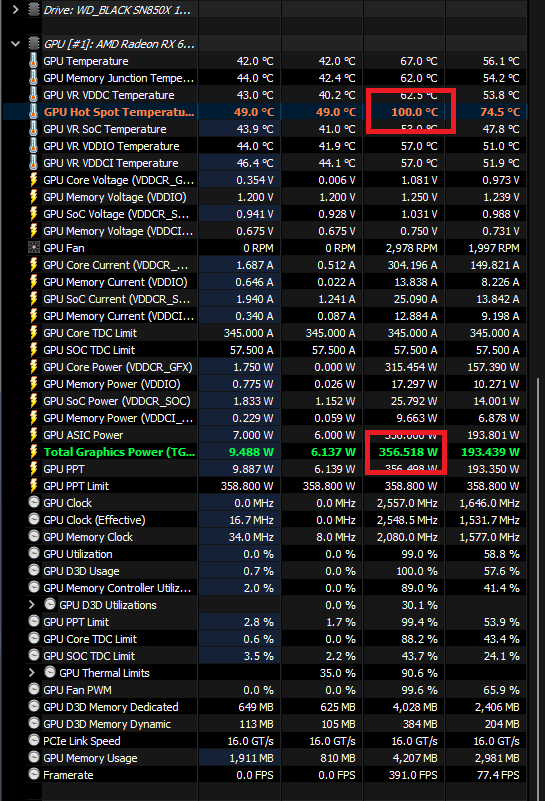Collapse the AMD Radeon RX GPU section
The height and width of the screenshot is (801, 545).
click(15, 44)
